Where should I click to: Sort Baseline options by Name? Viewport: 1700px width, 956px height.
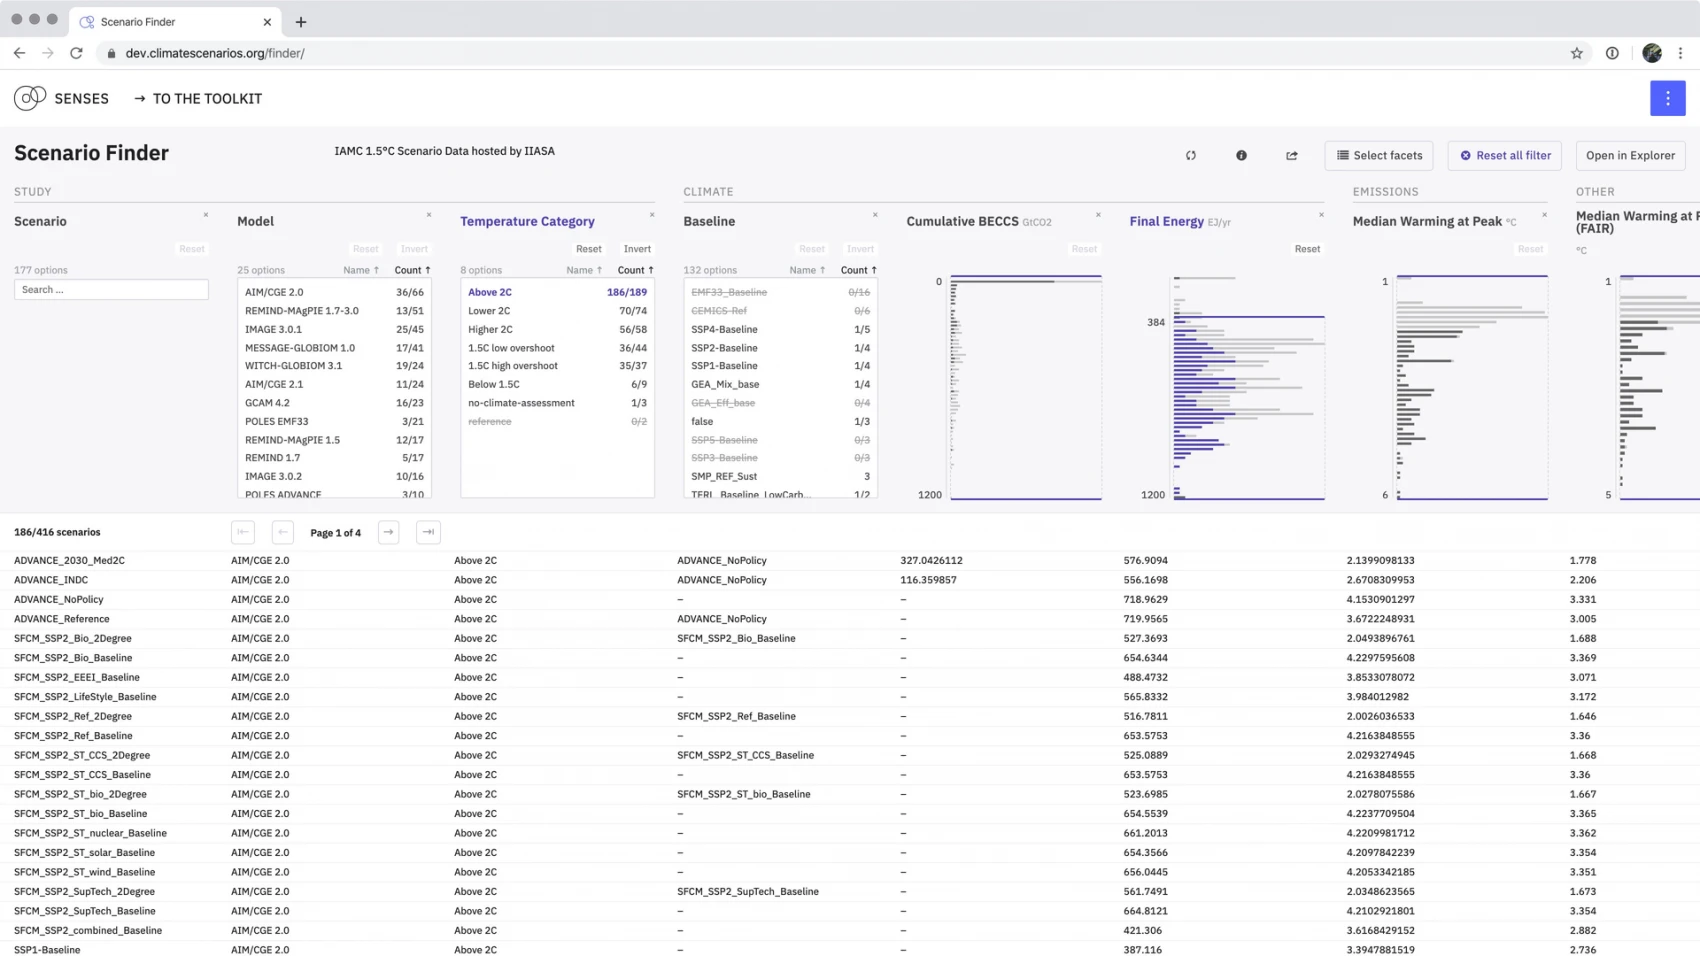coord(806,270)
